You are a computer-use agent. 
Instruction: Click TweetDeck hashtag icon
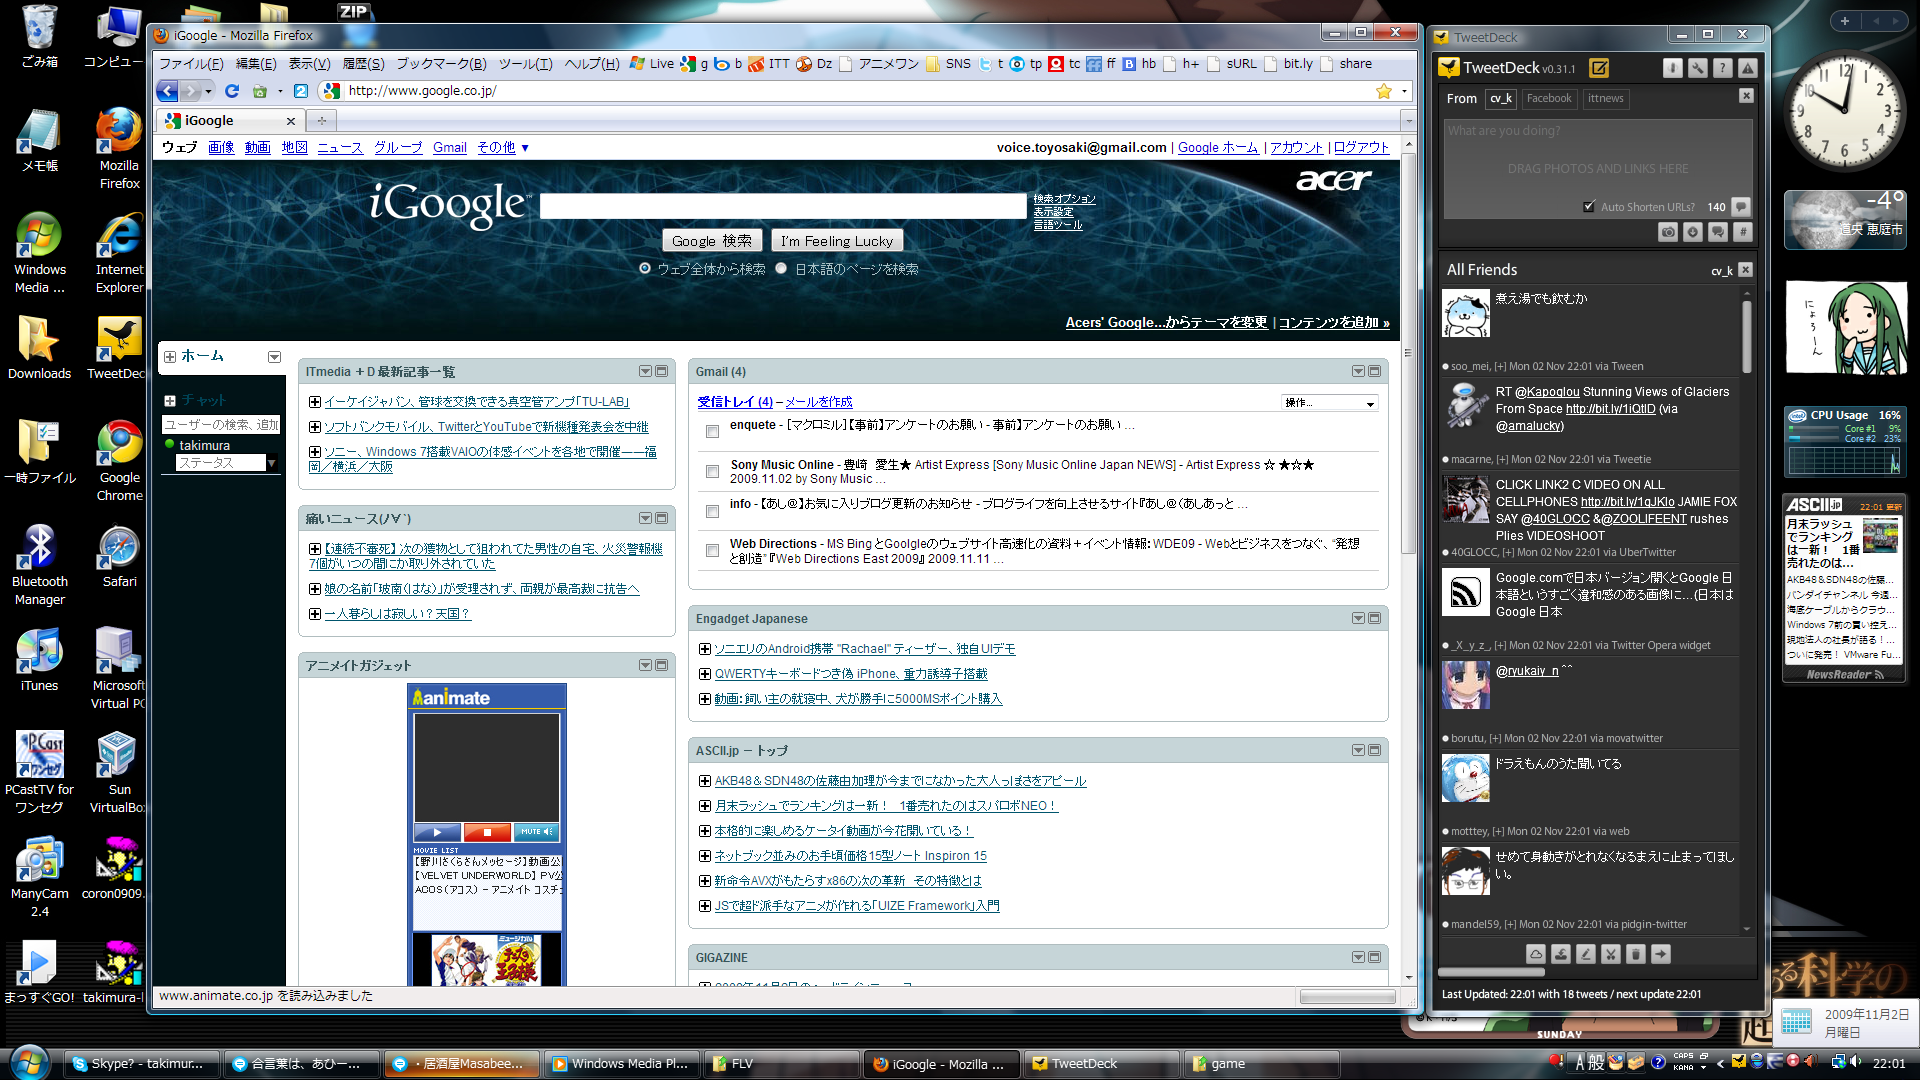click(1742, 232)
